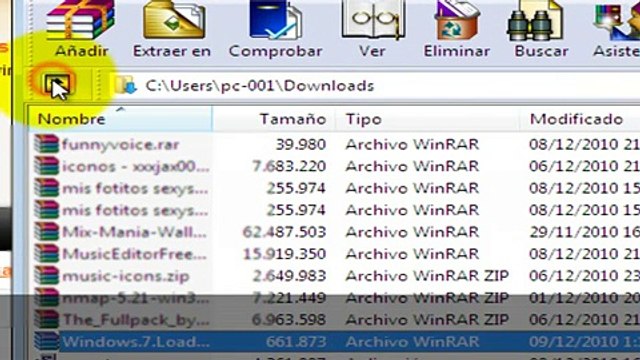
Task: Select music-icons.zip file name
Action: point(125,276)
